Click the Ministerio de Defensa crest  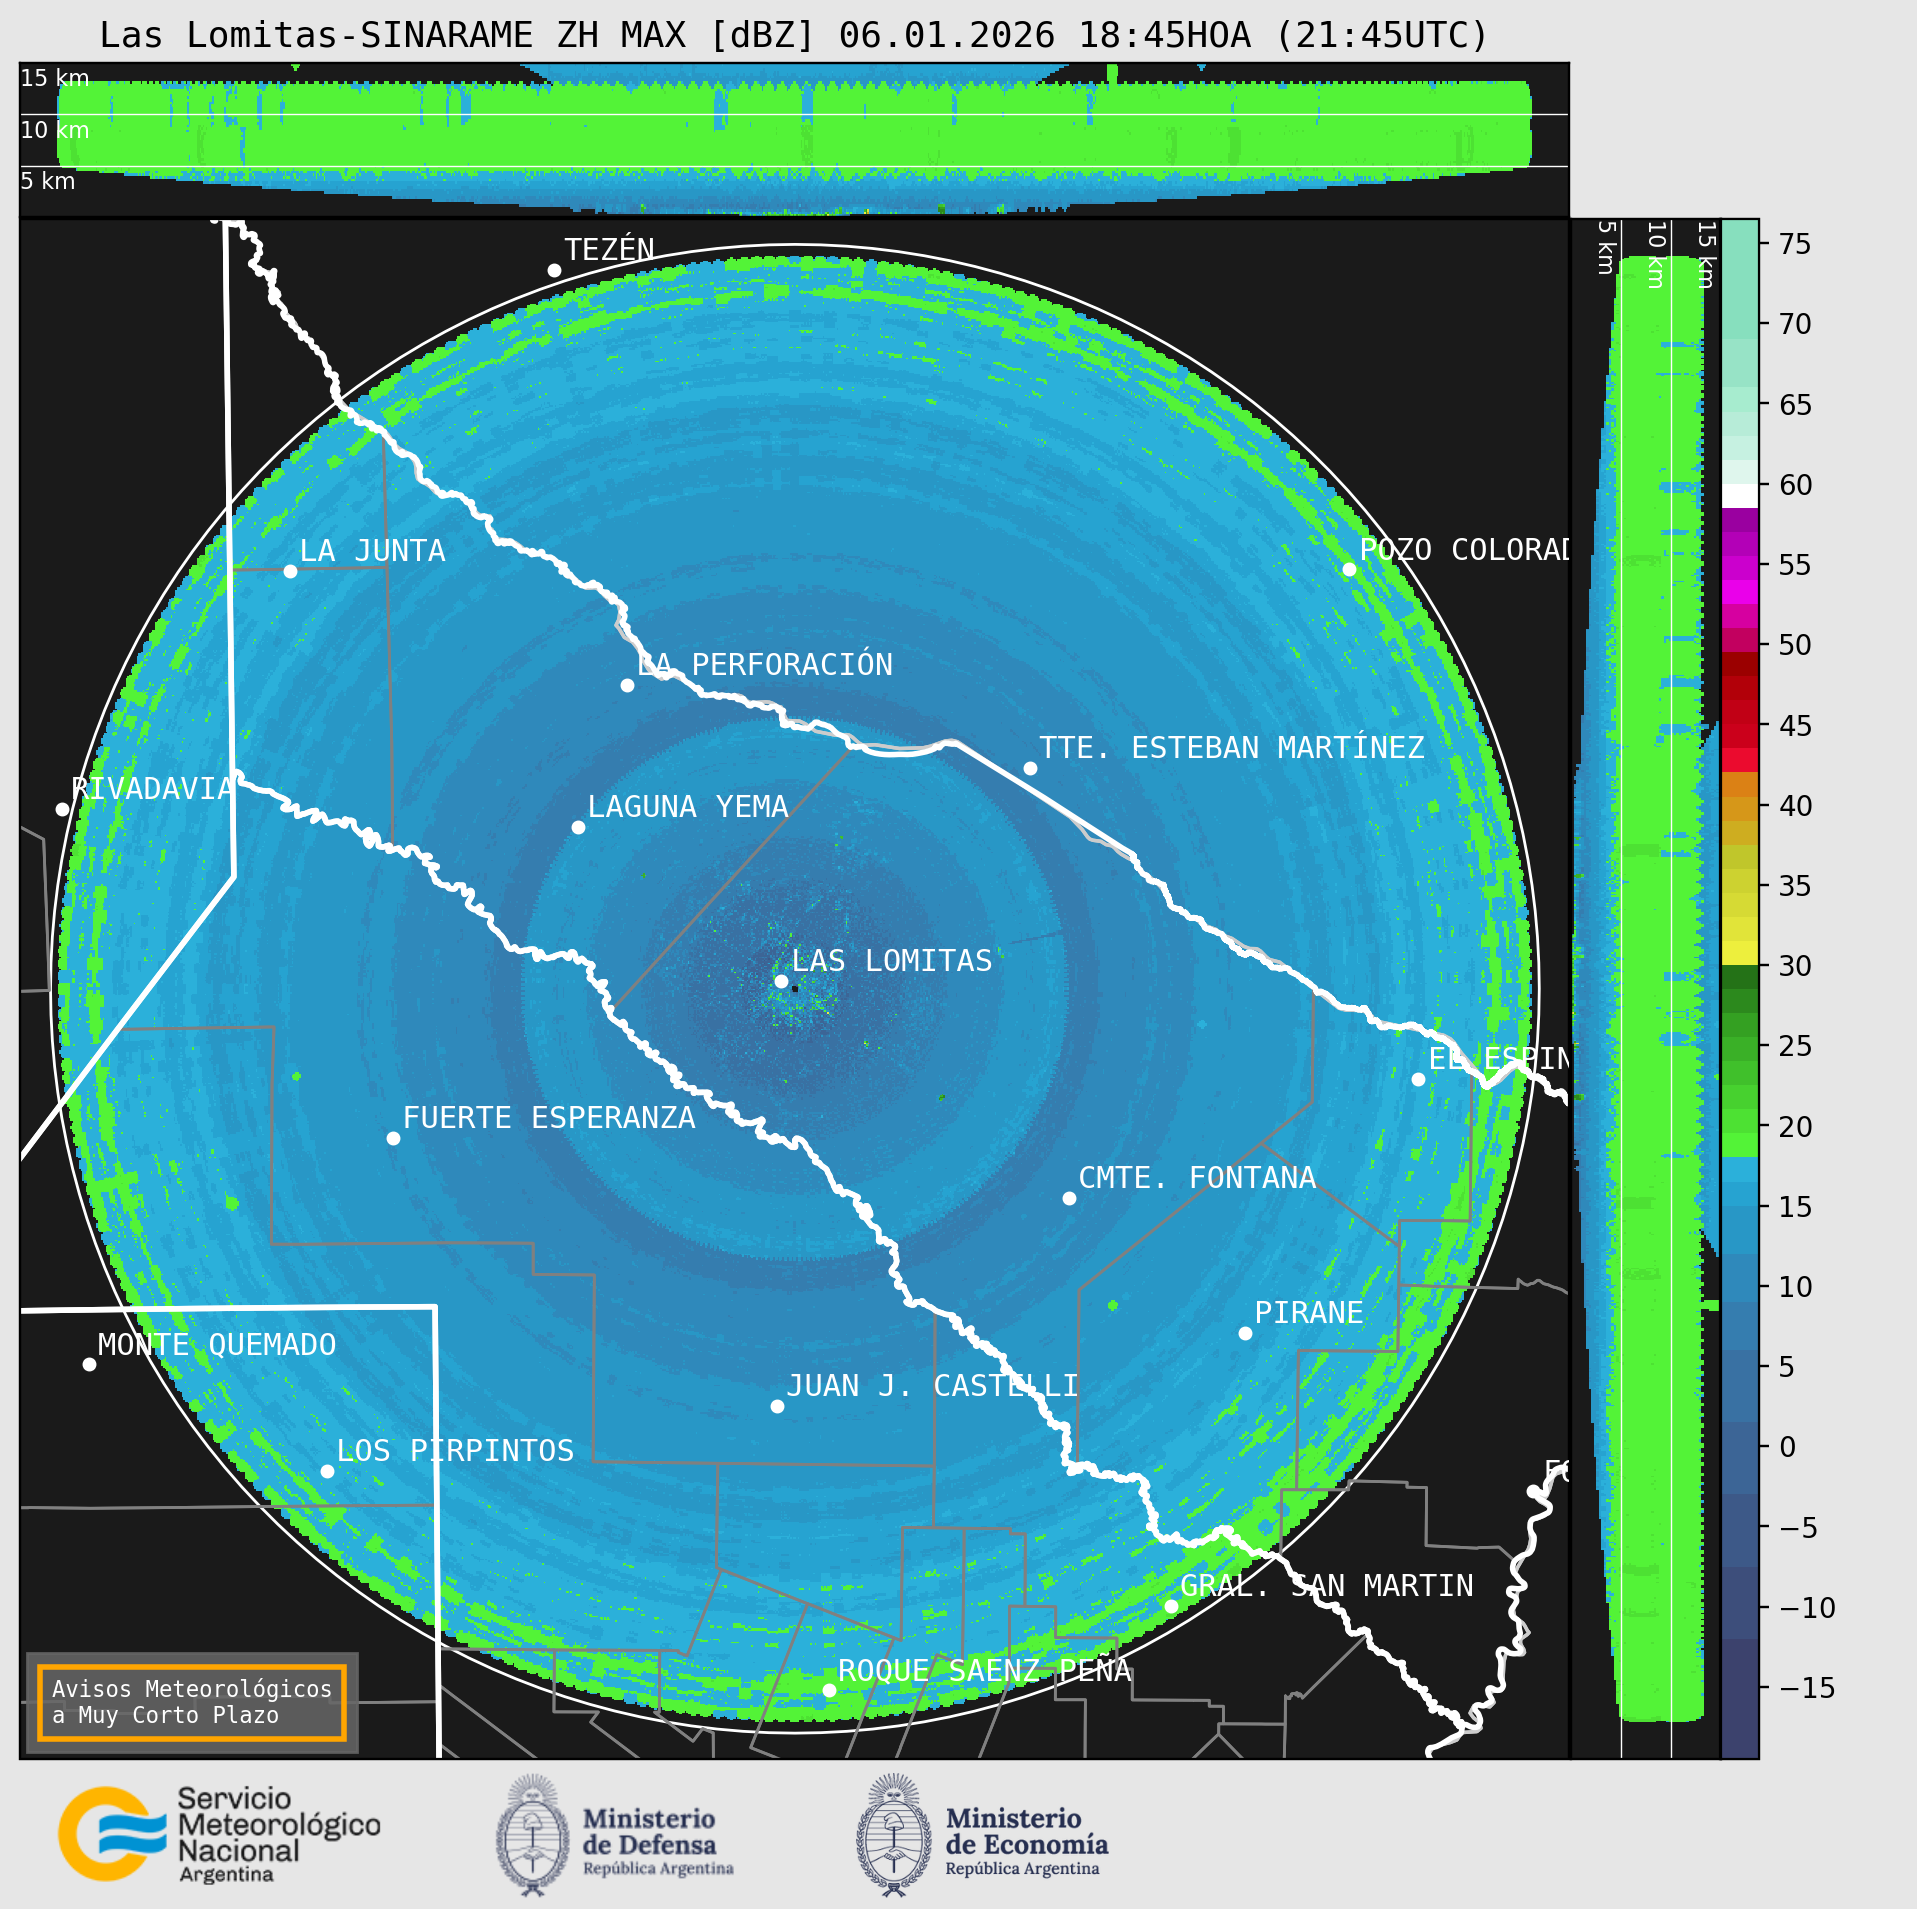tap(533, 1834)
